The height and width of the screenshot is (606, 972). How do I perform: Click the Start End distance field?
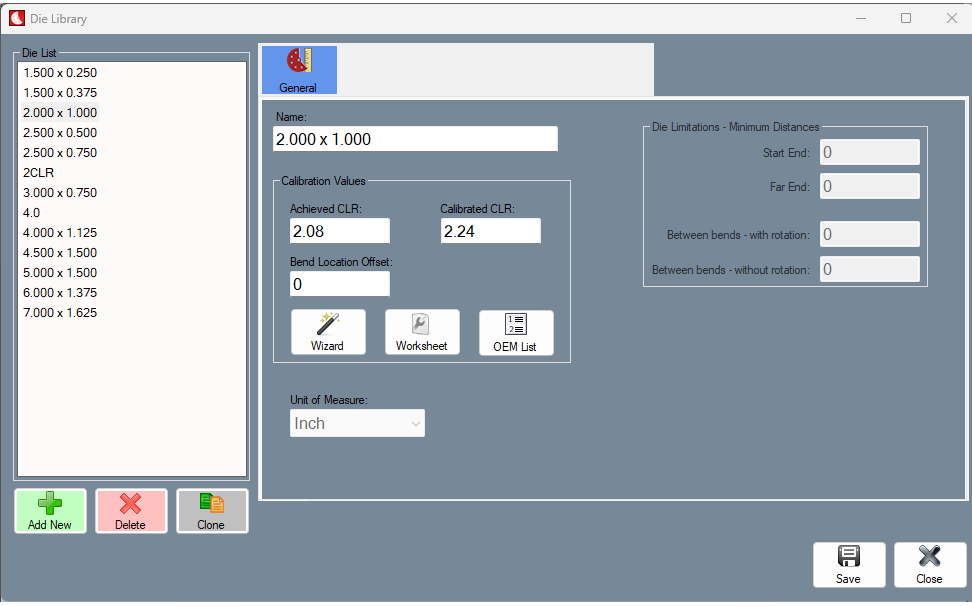click(870, 152)
